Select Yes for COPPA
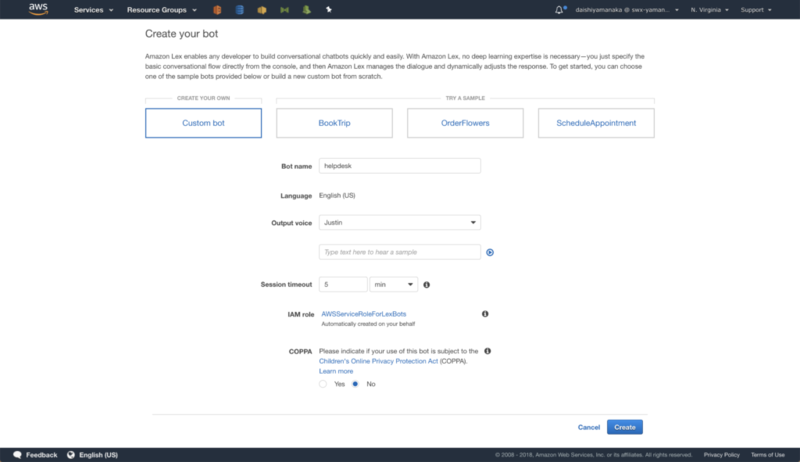Screen dimensions: 800x462 click(x=323, y=384)
